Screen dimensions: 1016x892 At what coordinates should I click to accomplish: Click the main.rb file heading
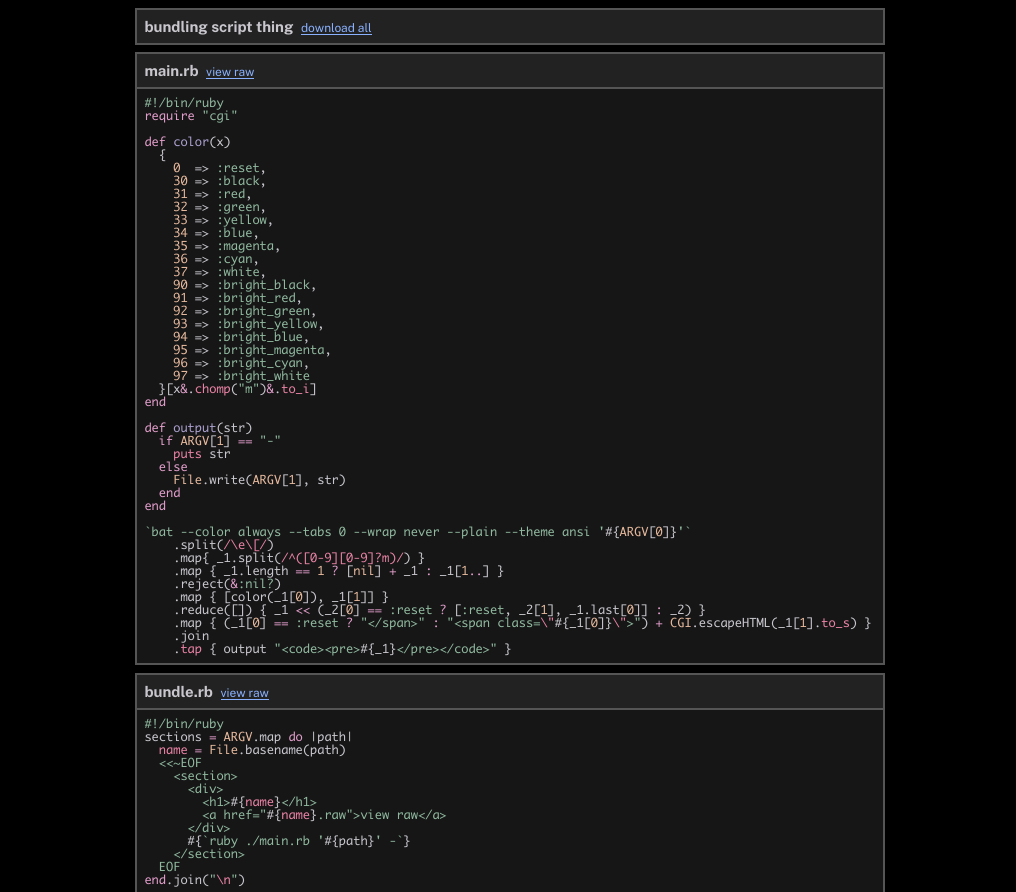171,71
